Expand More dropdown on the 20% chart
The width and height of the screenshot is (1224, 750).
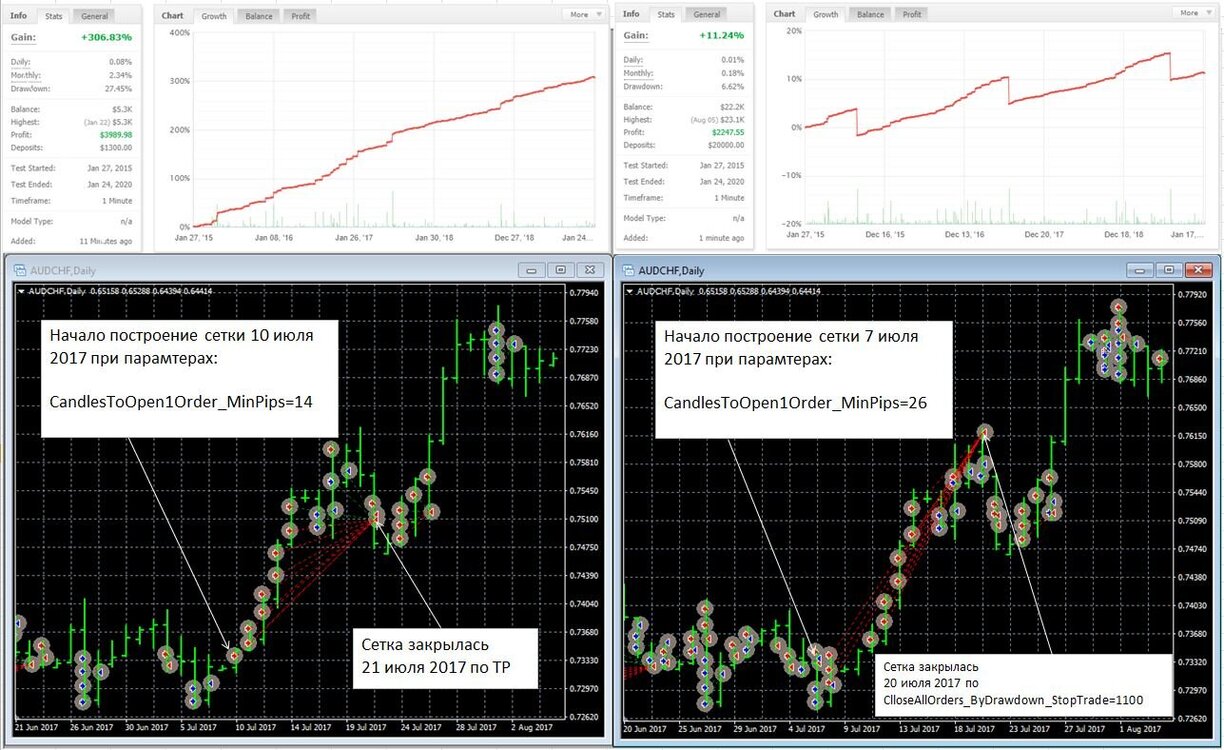[1194, 13]
